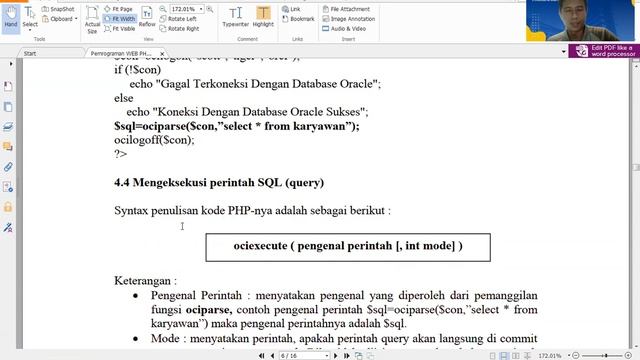Go to last page
The height and width of the screenshot is (360, 640).
(347, 356)
